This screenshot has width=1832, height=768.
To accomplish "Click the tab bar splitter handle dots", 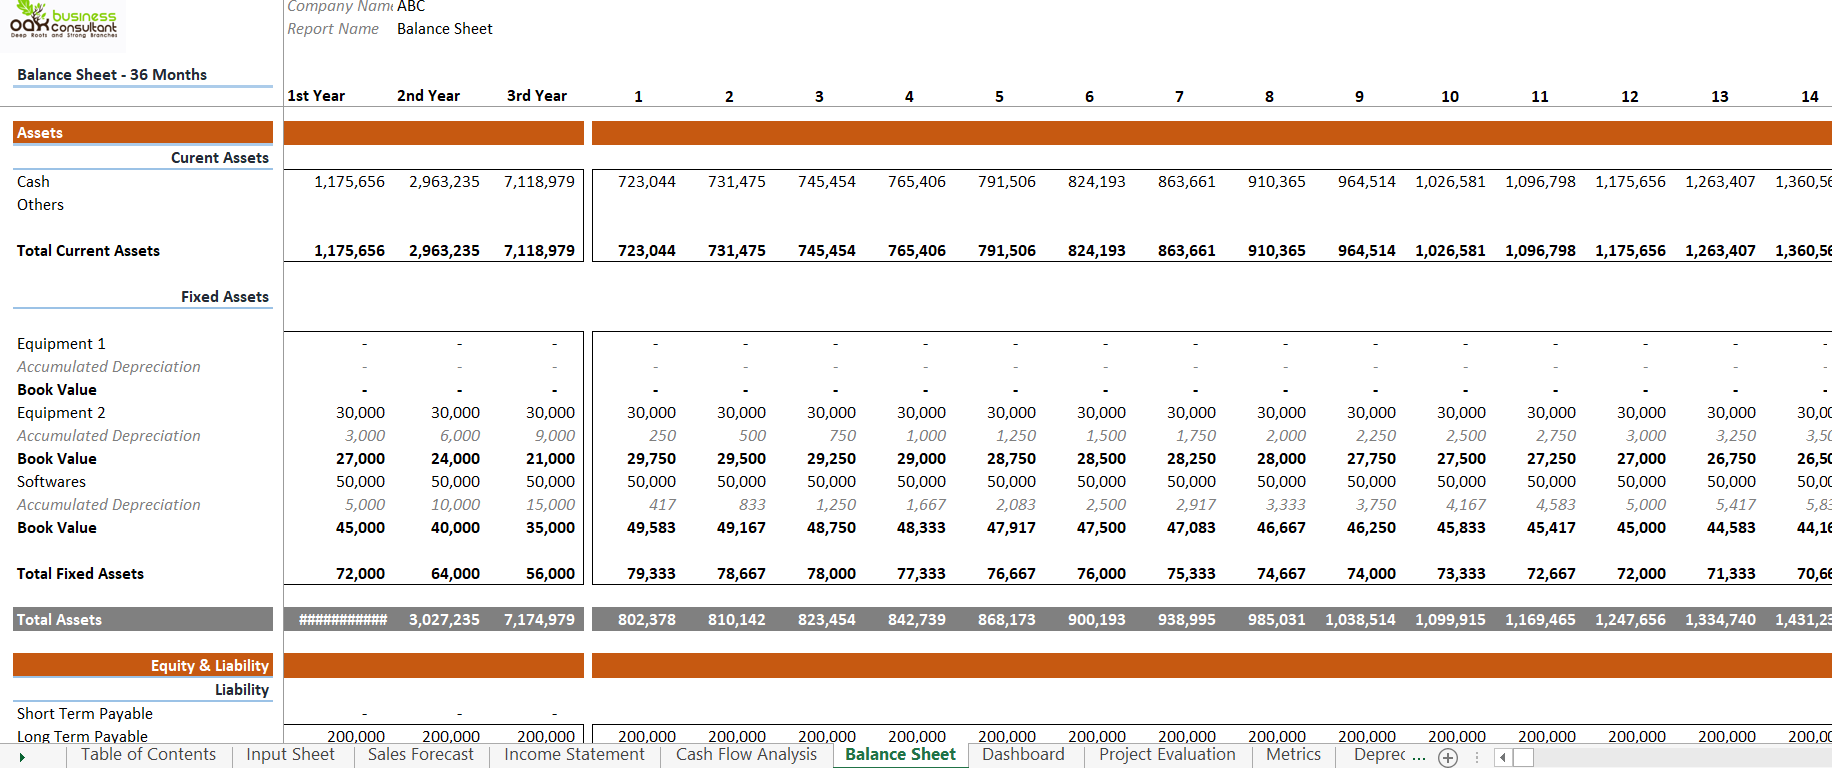I will [x=1477, y=758].
